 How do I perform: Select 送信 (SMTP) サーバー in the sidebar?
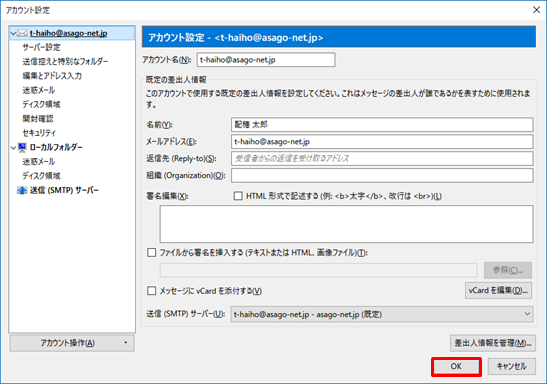[64, 190]
